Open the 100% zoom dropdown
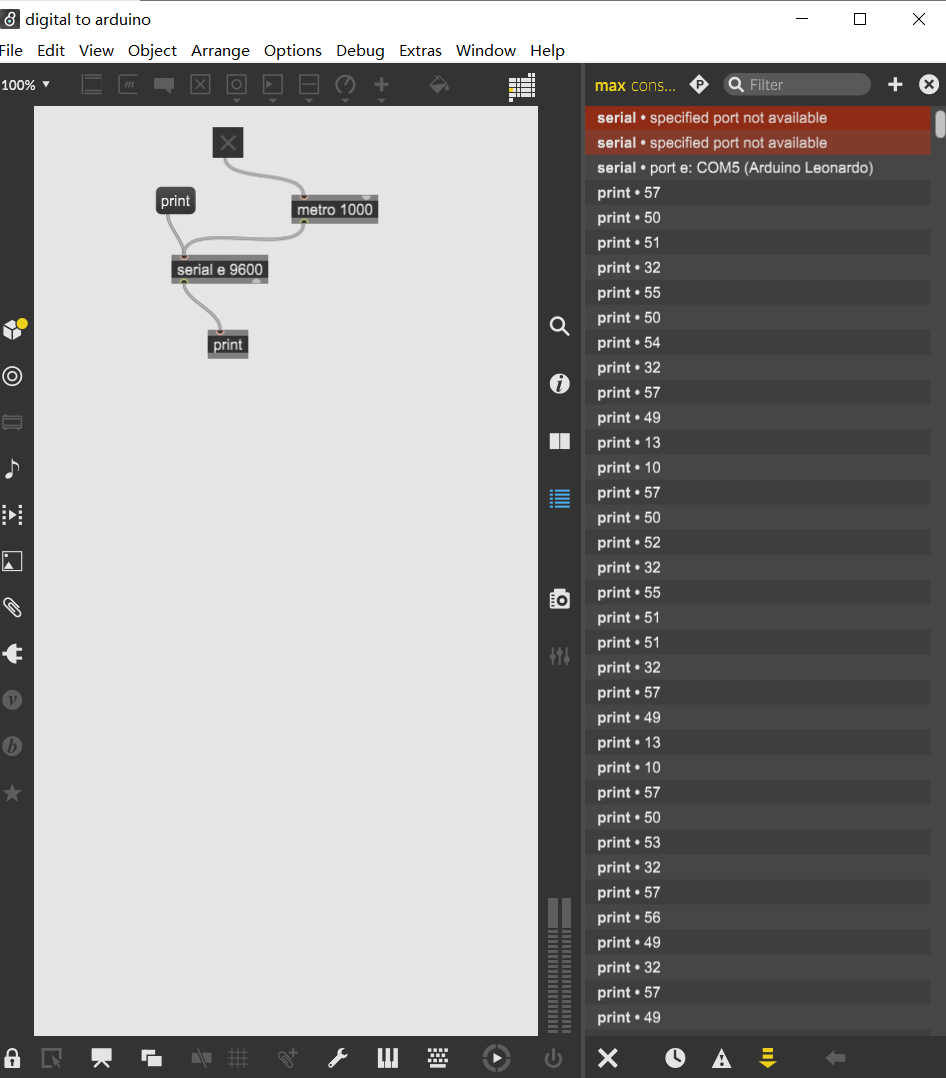Screen dimensions: 946x1078 (x=25, y=85)
